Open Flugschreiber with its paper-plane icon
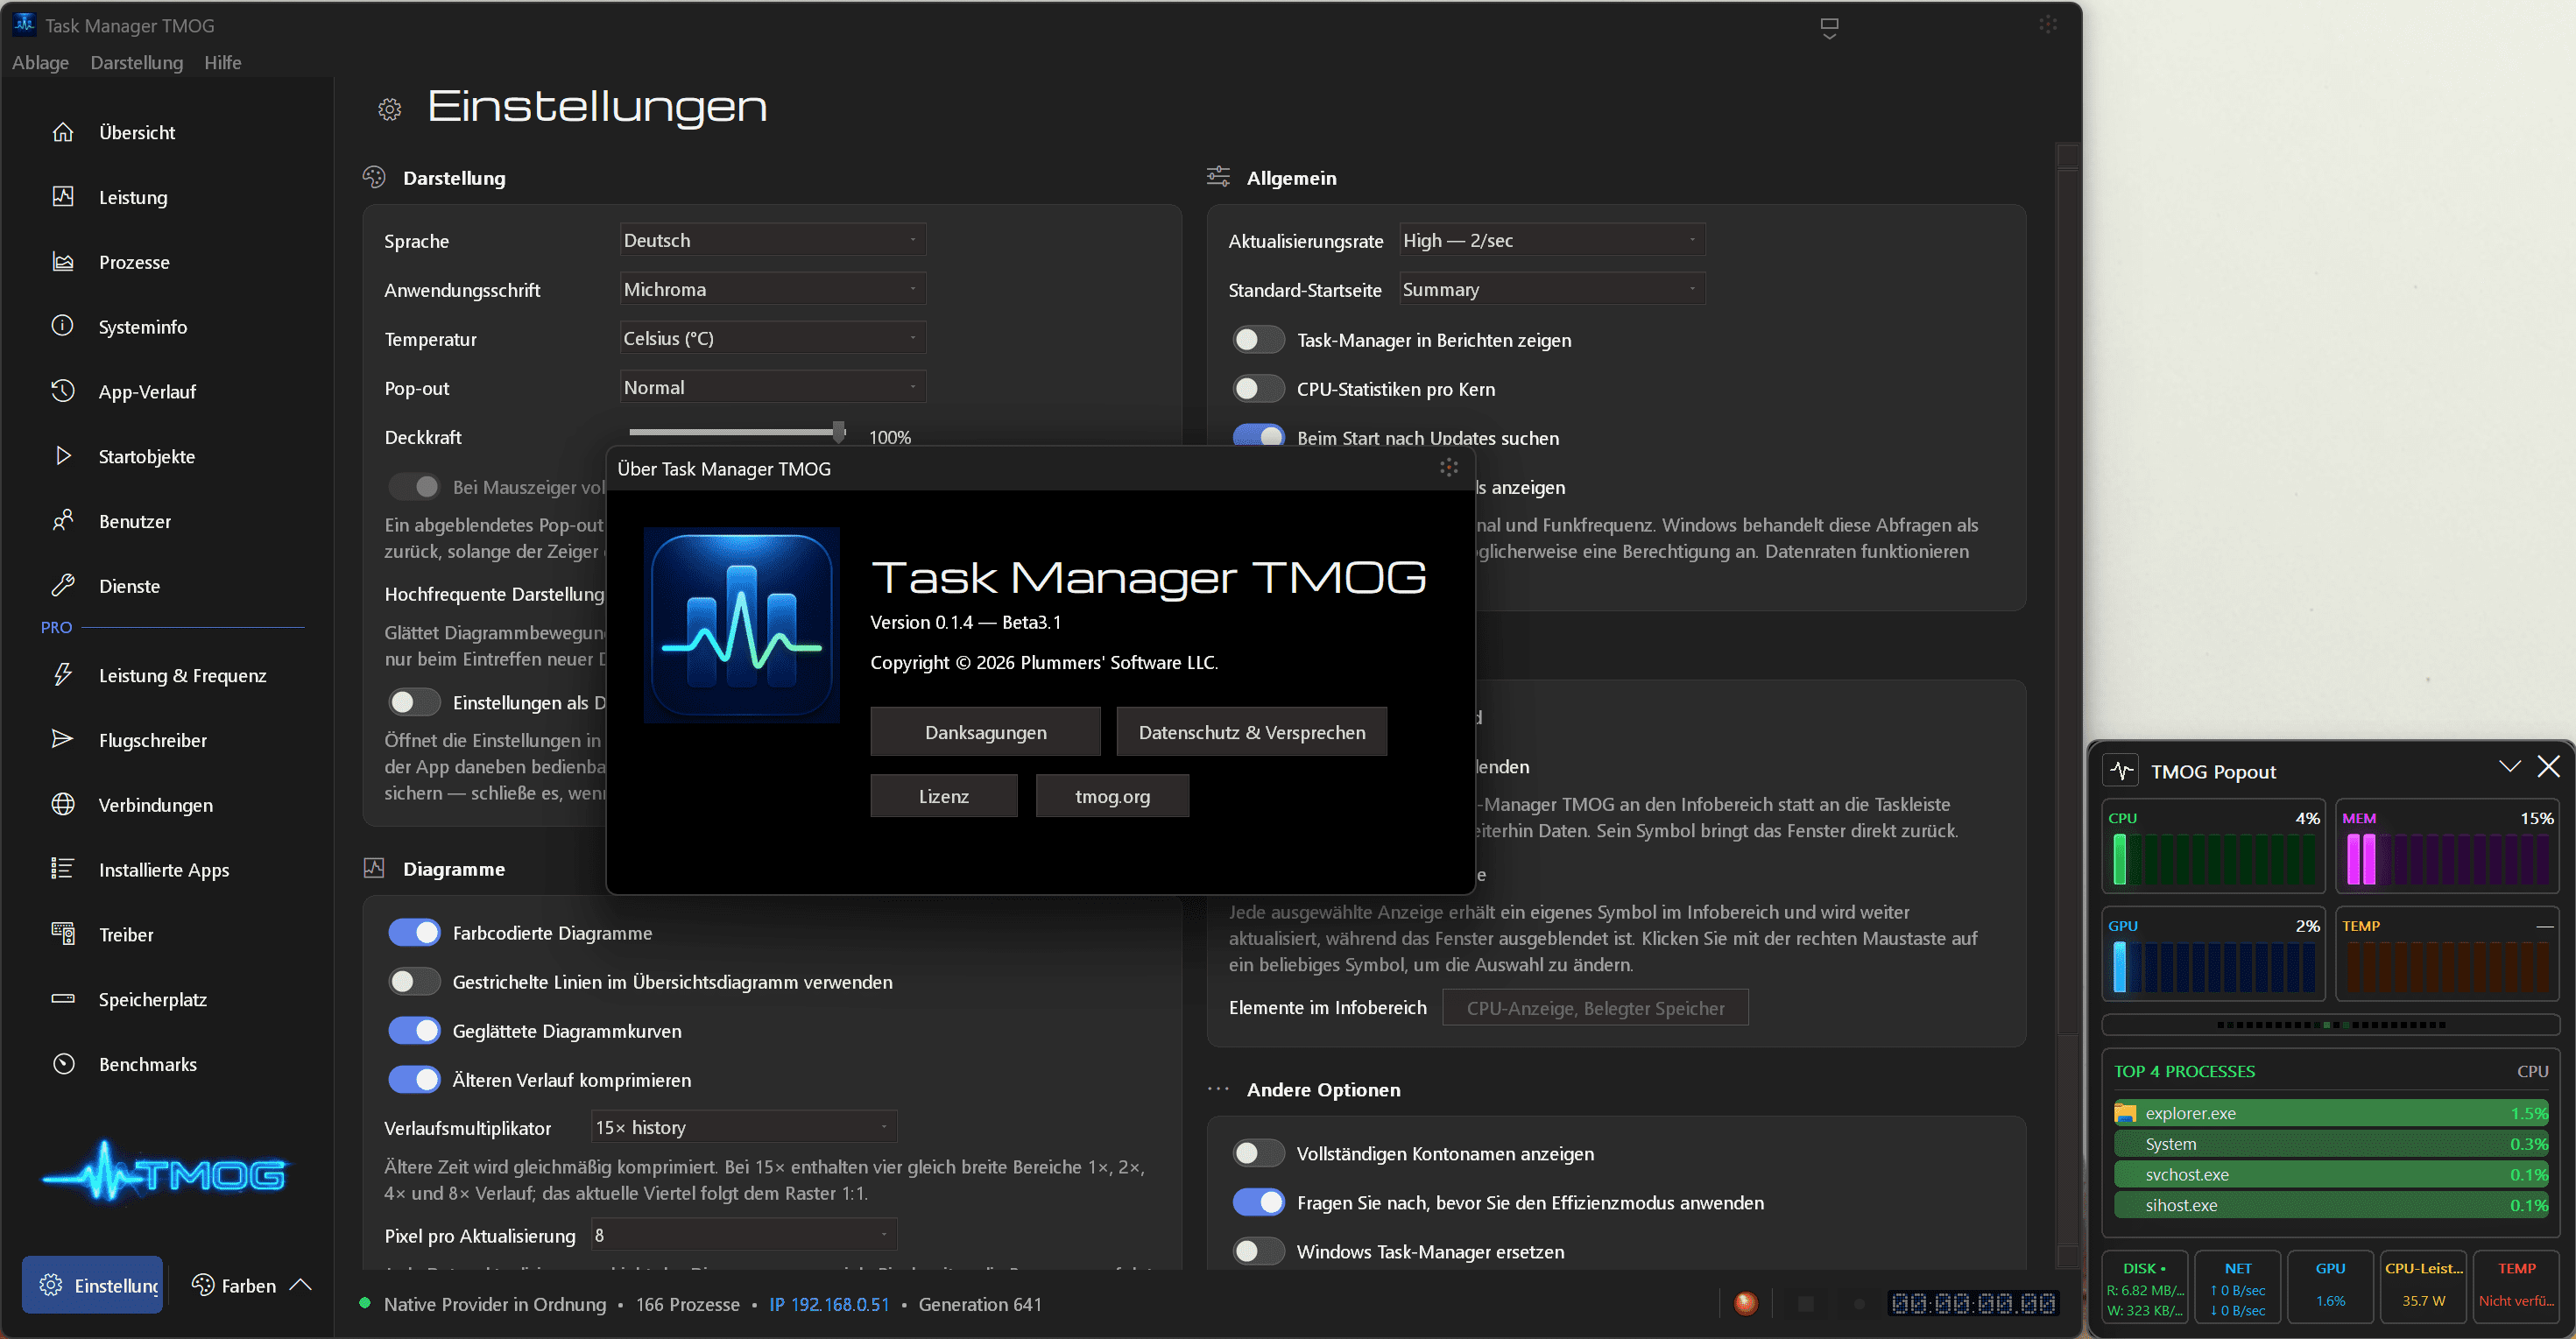Screen dimensions: 2576x1339 click(x=63, y=740)
